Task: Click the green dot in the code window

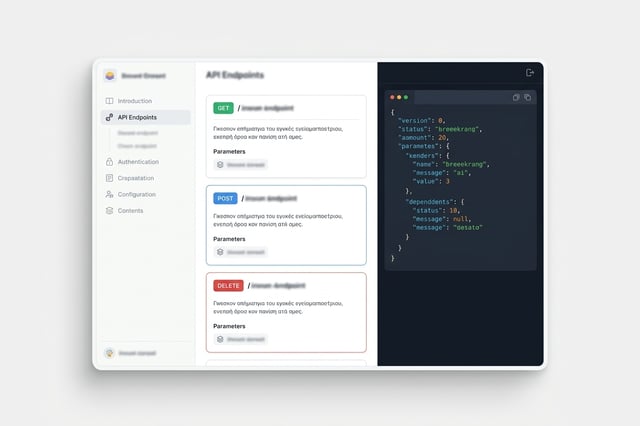Action: click(406, 97)
